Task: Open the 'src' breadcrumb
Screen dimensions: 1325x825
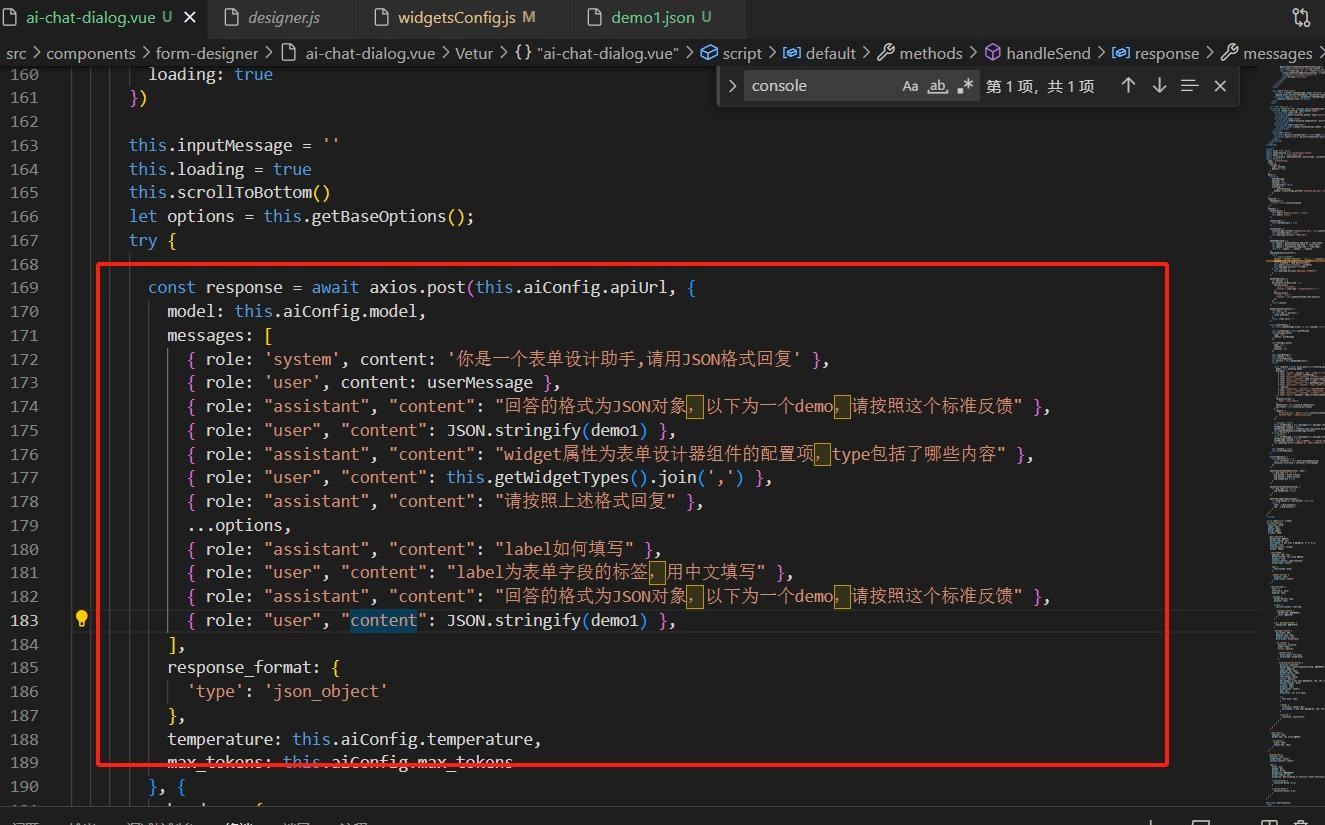Action: pyautogui.click(x=17, y=53)
